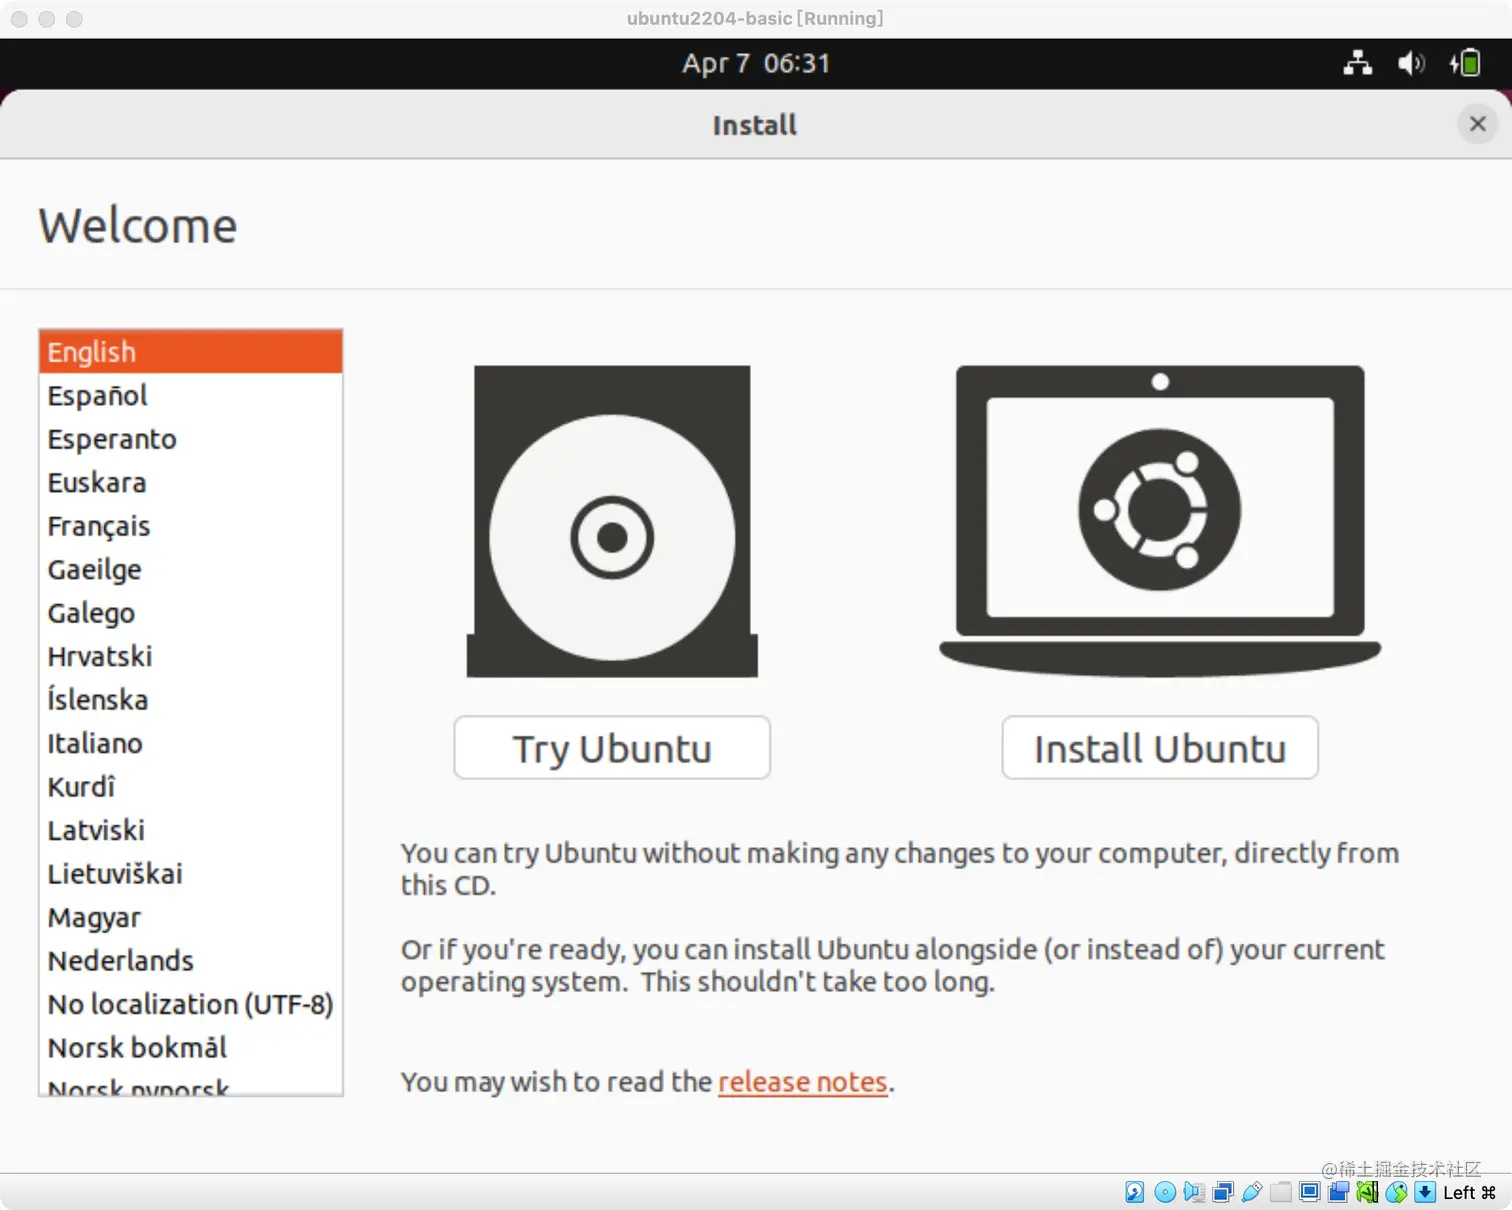Viewport: 1512px width, 1210px height.
Task: Click VirtualBox USB devices status icon
Action: (1252, 1192)
